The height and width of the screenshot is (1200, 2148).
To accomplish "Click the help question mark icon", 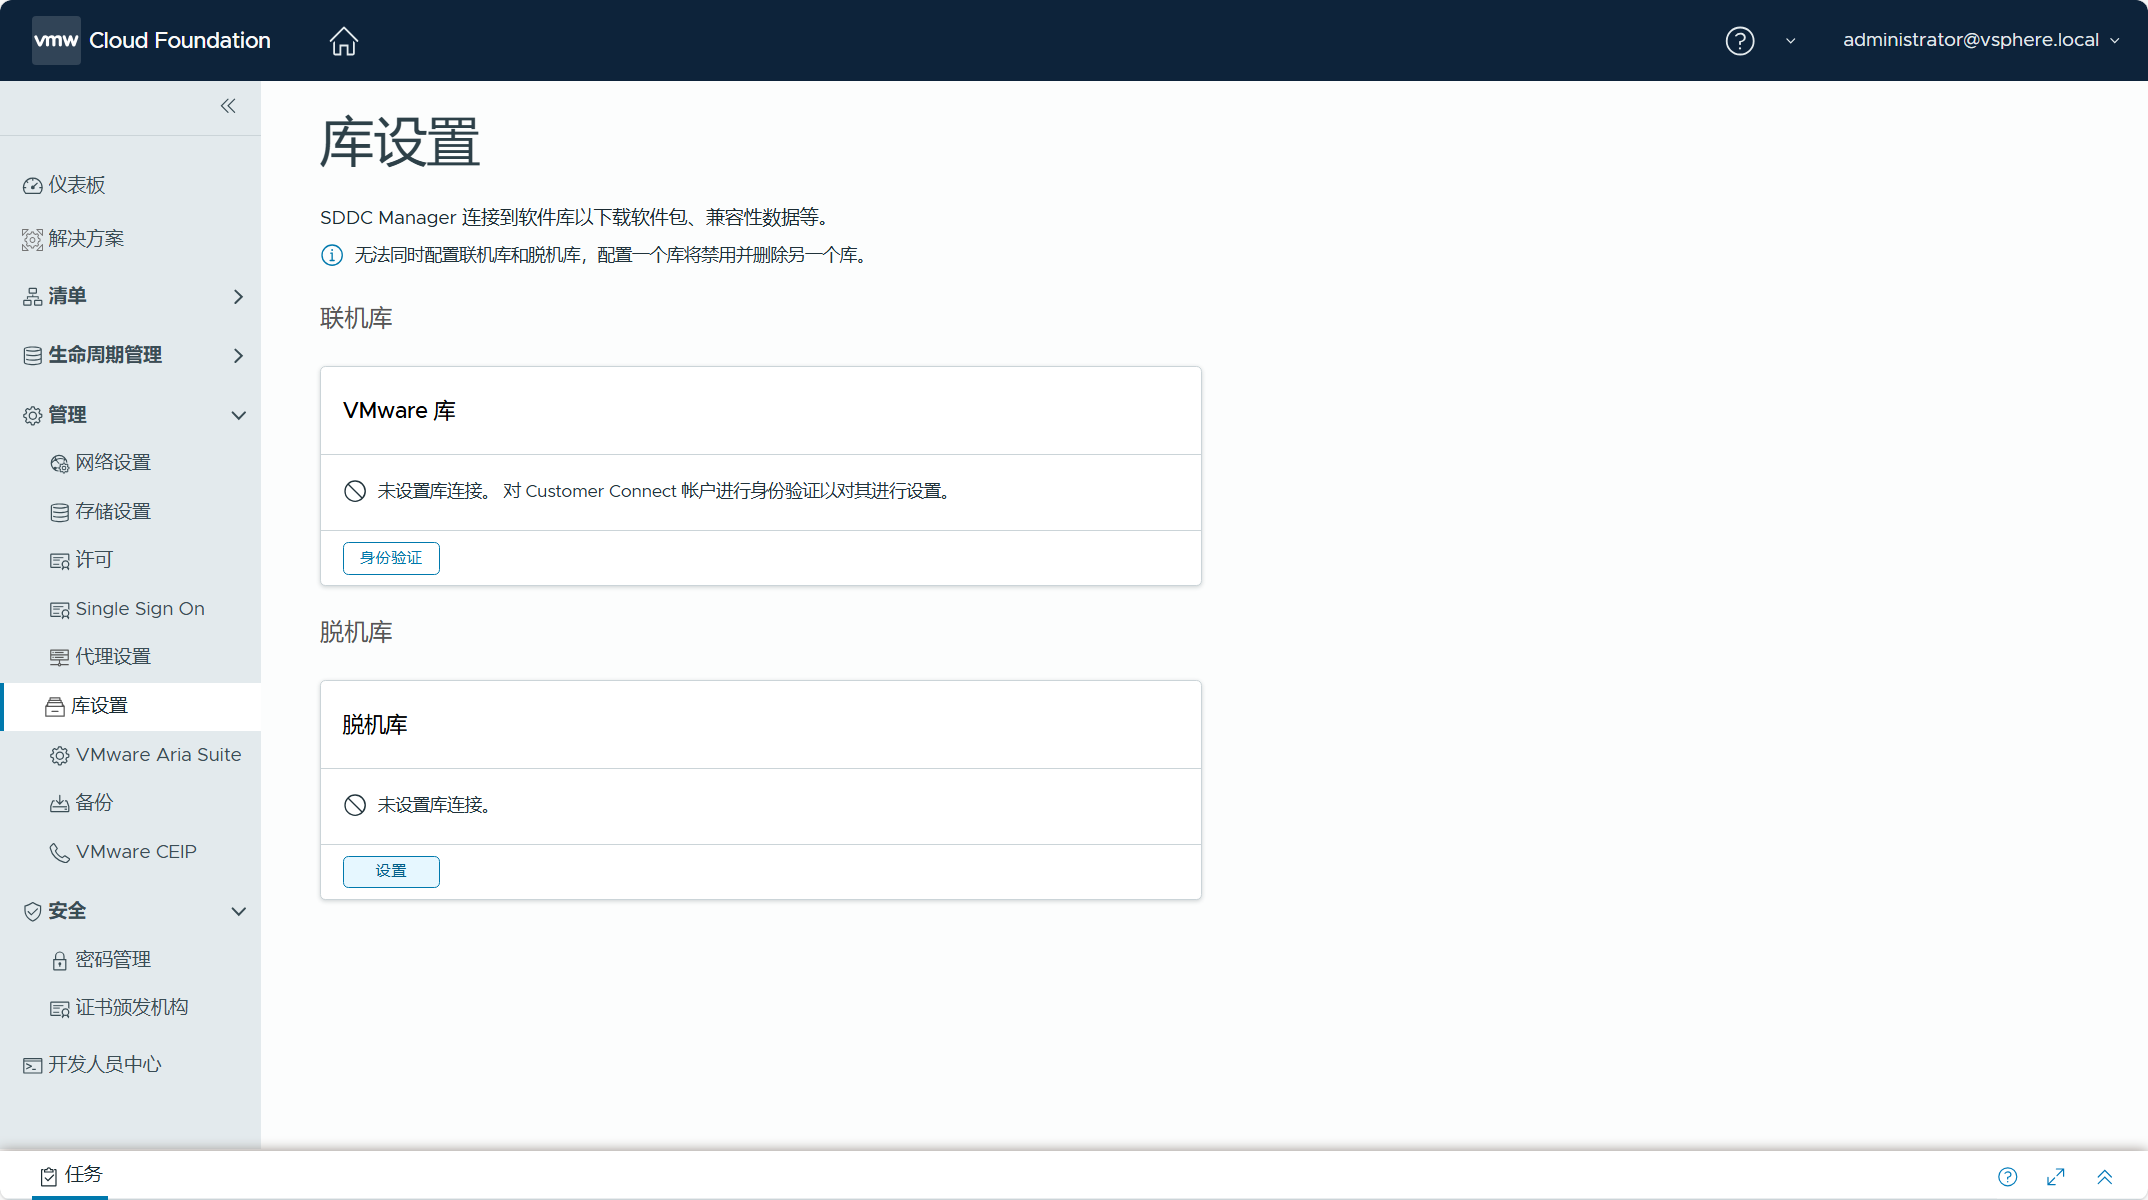I will (x=1739, y=40).
